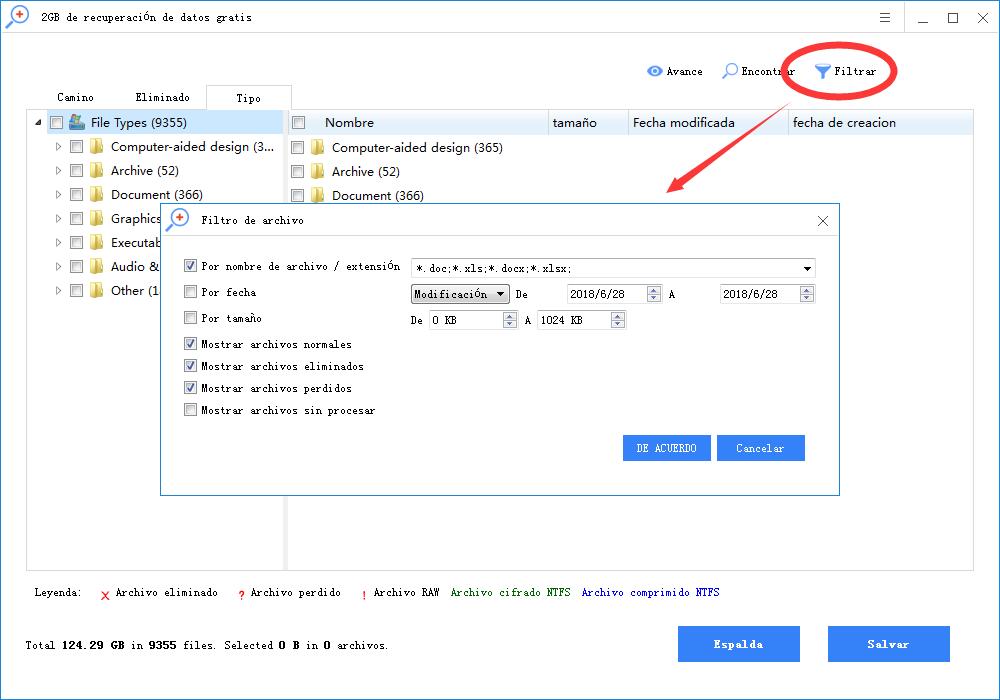Expand the Other tree node

click(x=59, y=291)
